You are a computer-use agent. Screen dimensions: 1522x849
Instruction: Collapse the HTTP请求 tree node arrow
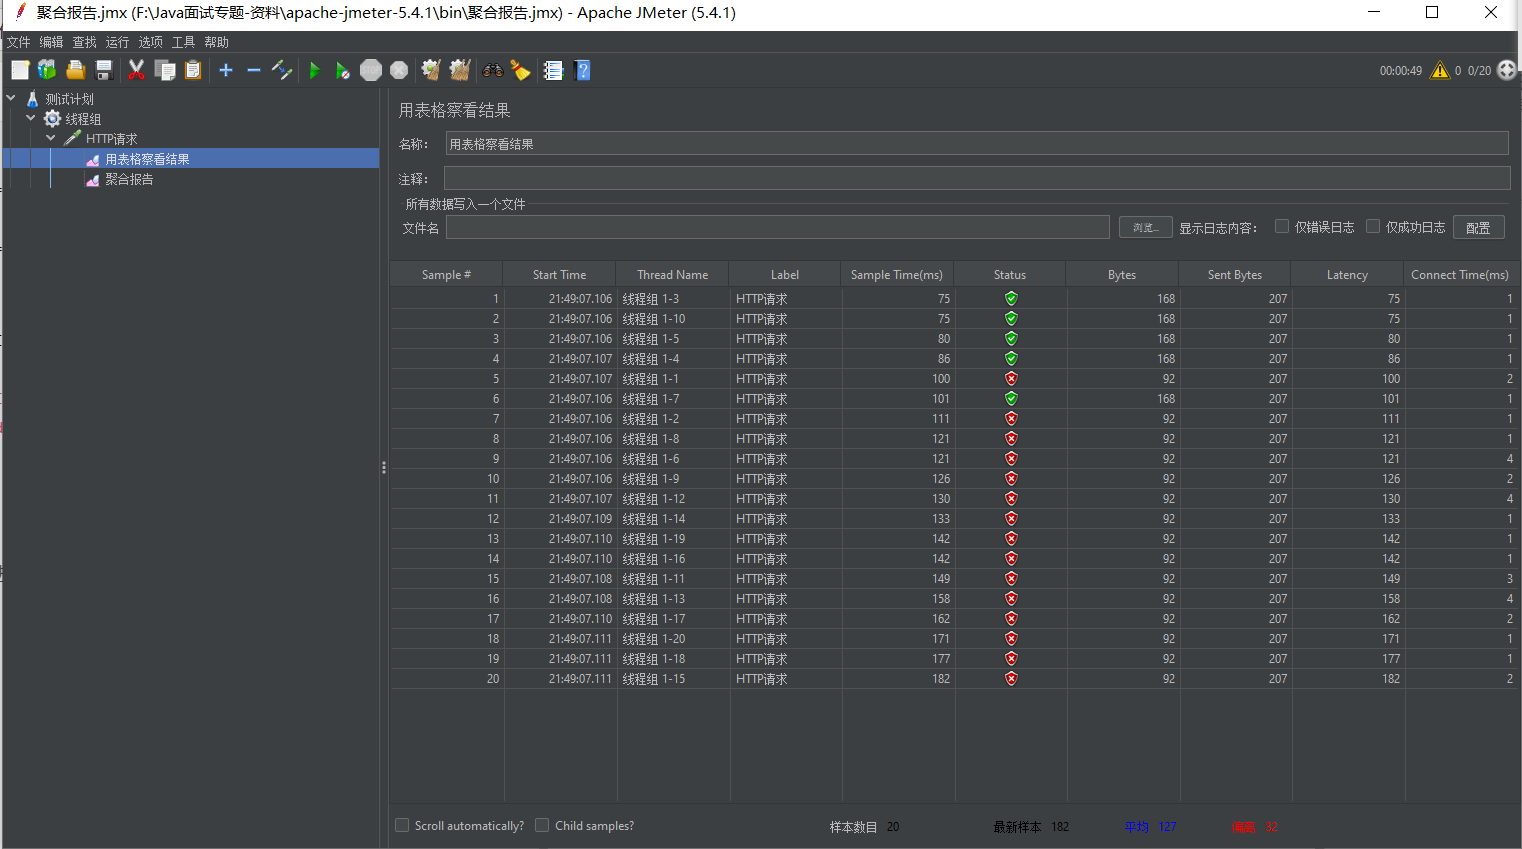coord(51,138)
